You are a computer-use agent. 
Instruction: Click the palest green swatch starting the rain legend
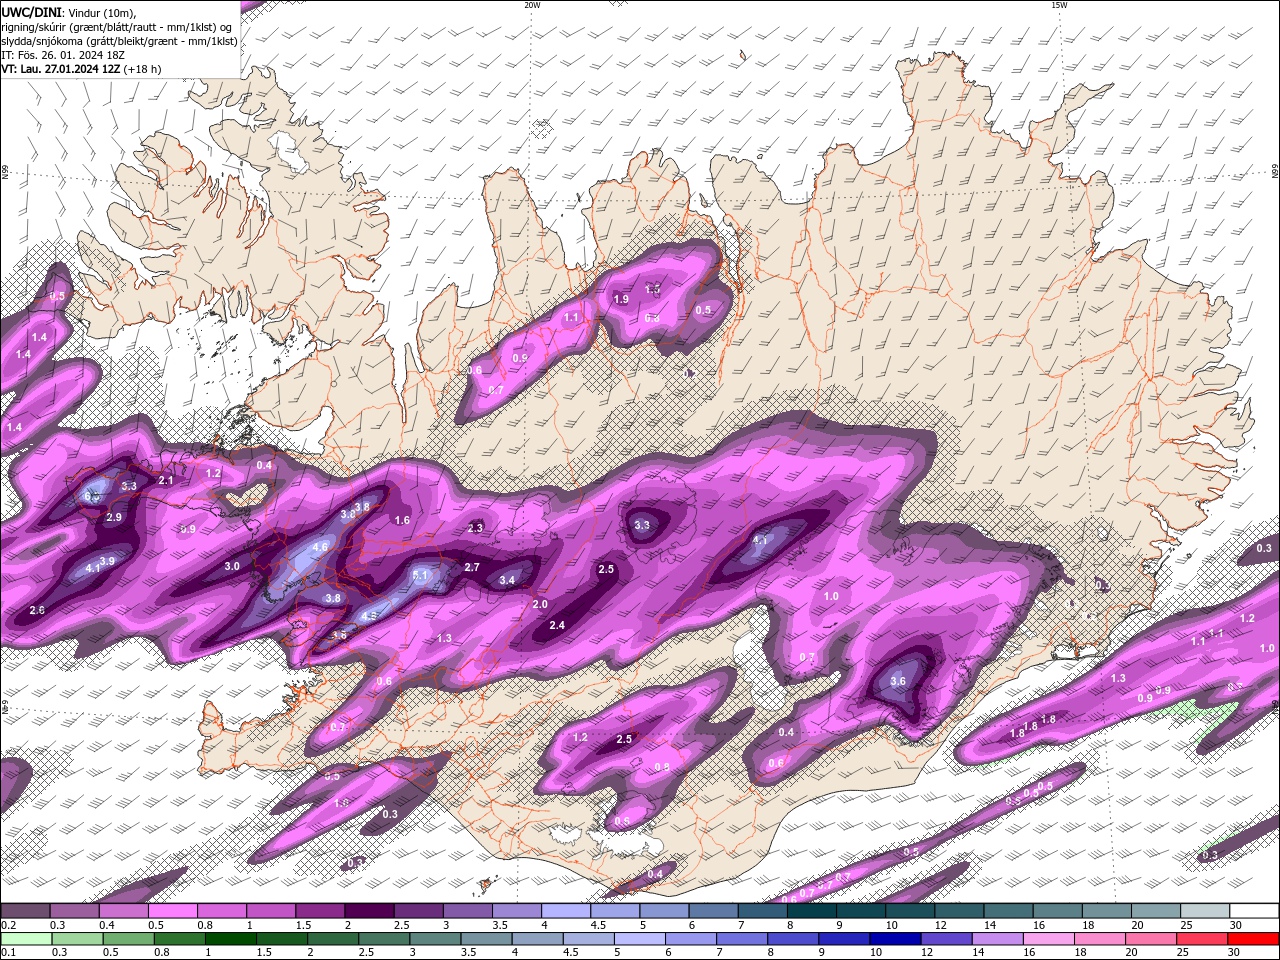click(26, 939)
